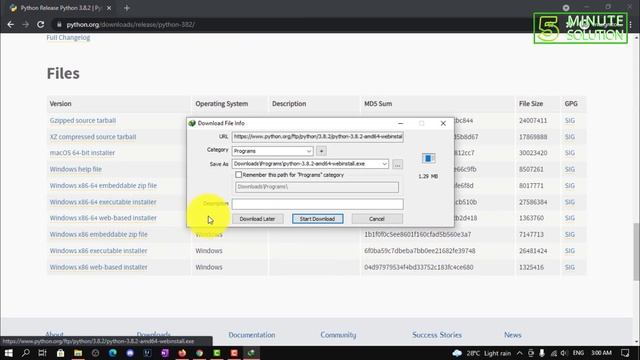Image resolution: width=640 pixels, height=360 pixels.
Task: Open Windows x86 web-based installer link
Action: pos(98,267)
